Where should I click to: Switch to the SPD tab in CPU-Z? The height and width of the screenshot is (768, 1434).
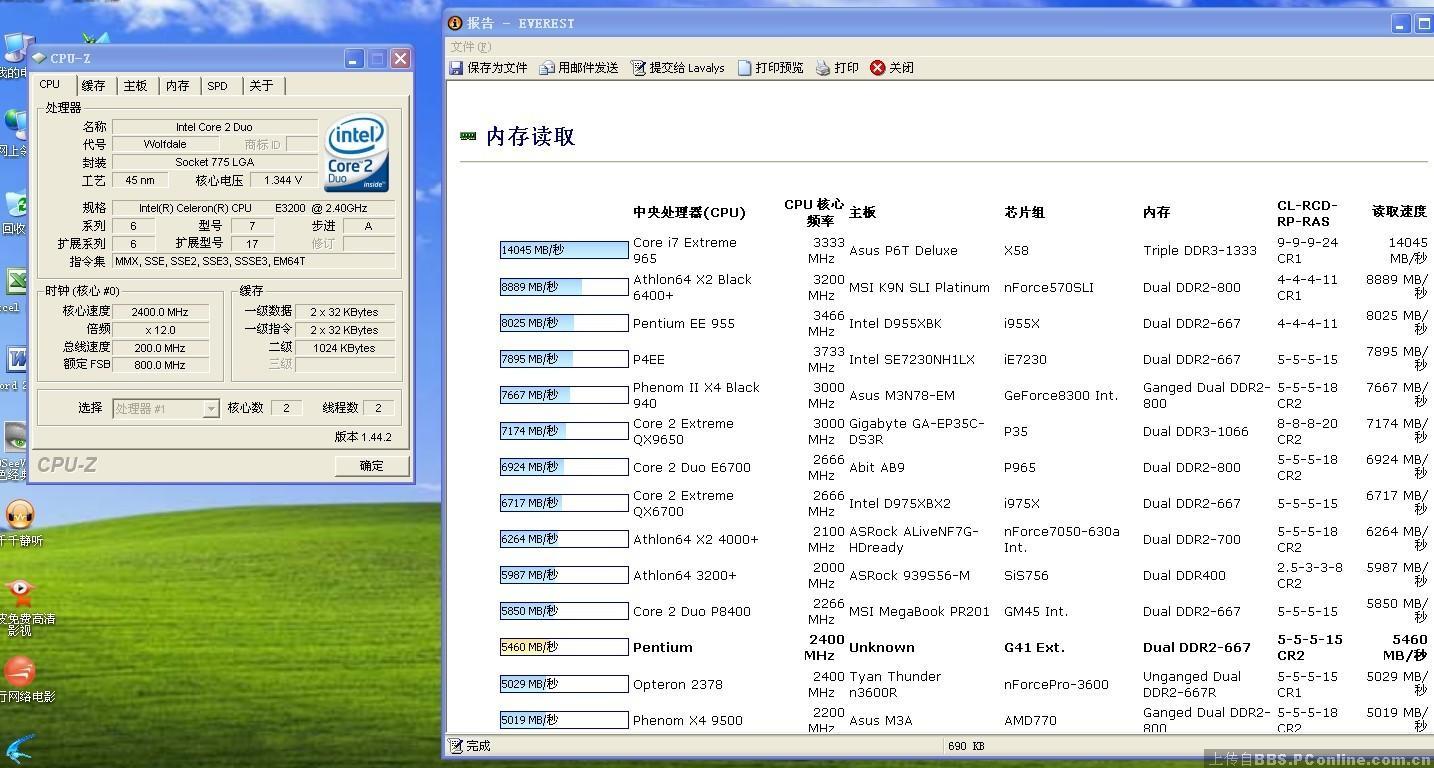(x=217, y=86)
